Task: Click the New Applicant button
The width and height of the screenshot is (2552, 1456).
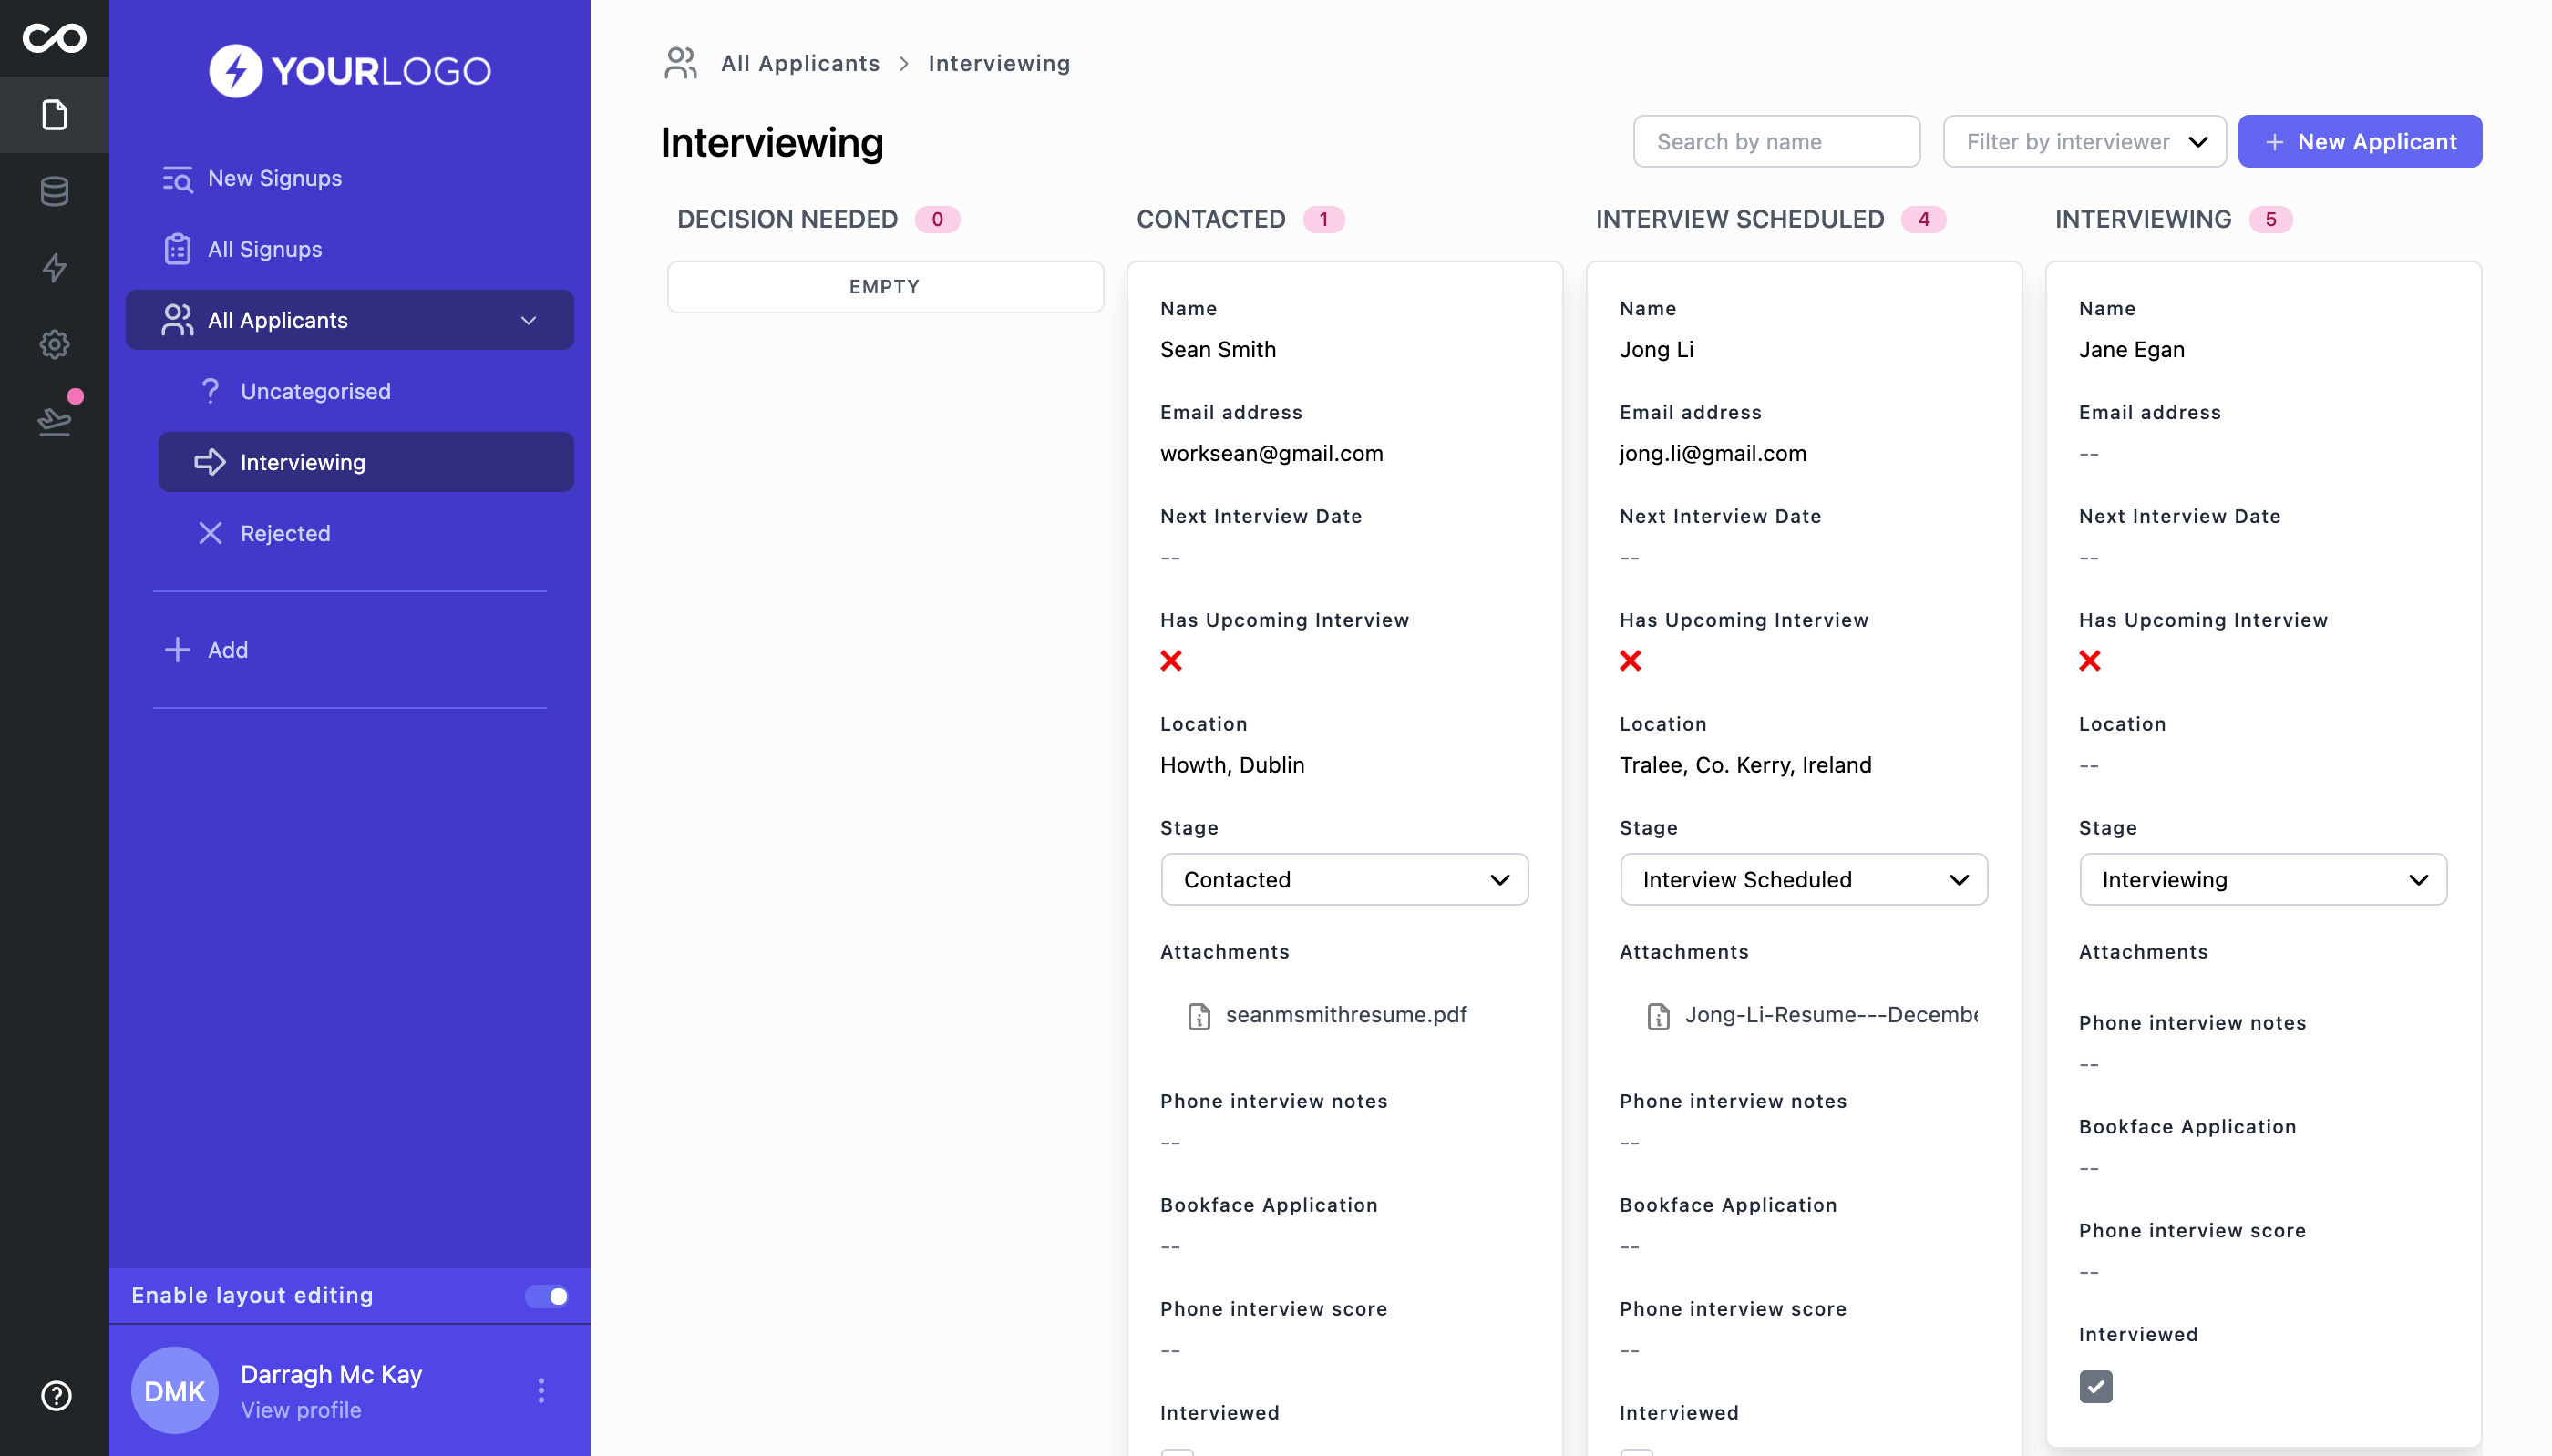Action: point(2359,141)
